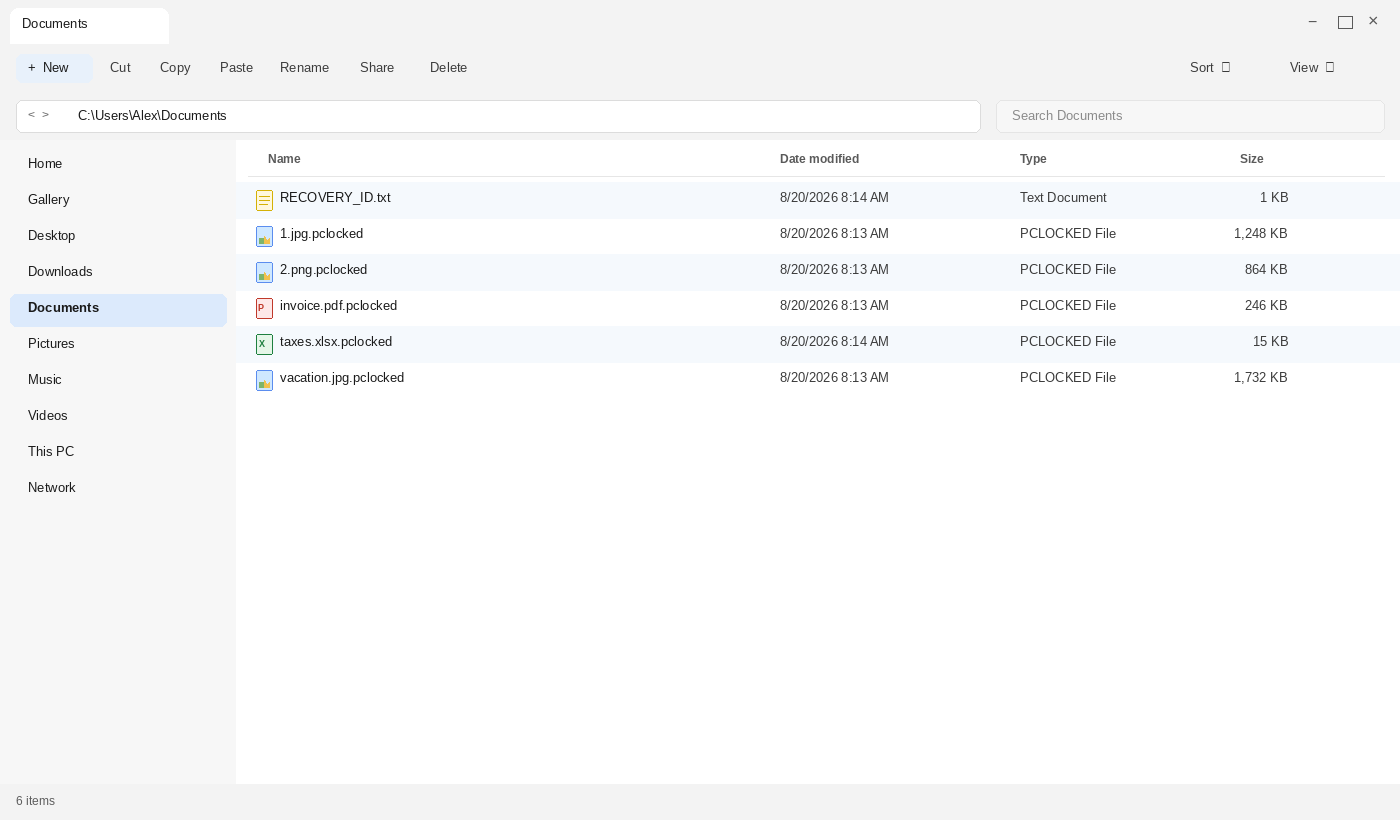Click the 246 KB size cell
1400x820 pixels.
pyautogui.click(x=1266, y=306)
